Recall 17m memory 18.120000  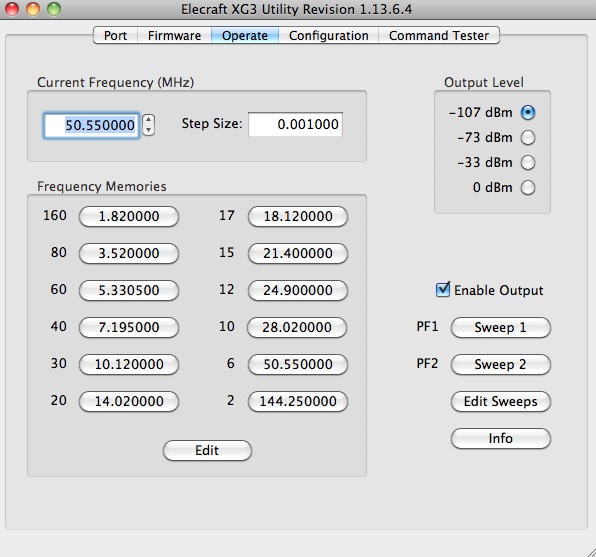coord(298,216)
